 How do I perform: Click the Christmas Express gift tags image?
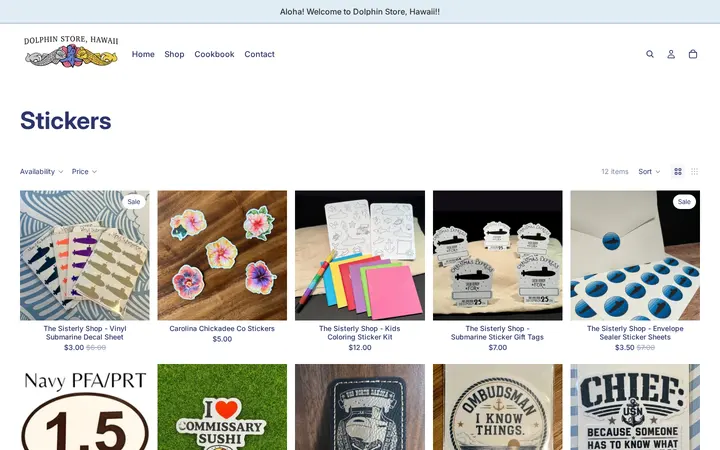coord(497,255)
